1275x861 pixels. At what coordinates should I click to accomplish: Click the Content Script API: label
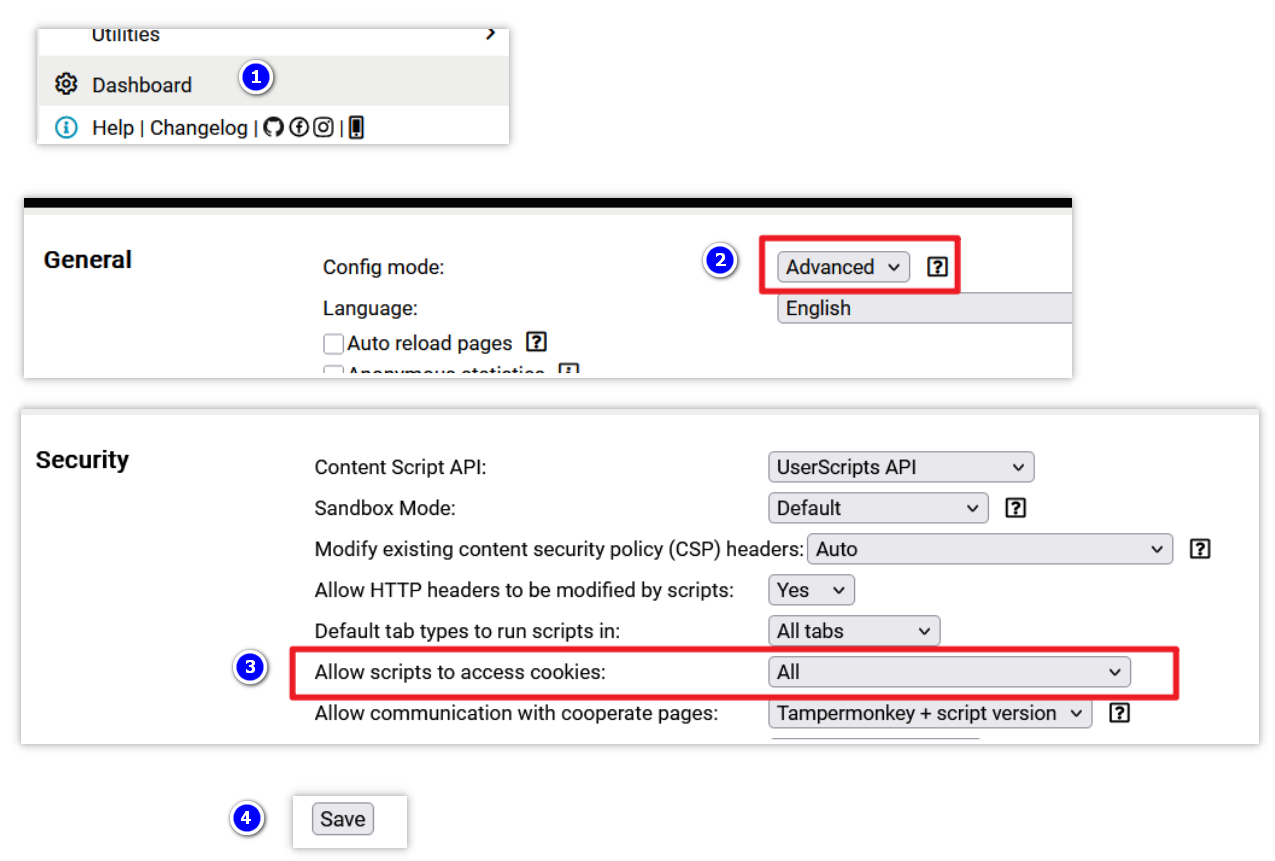(400, 467)
